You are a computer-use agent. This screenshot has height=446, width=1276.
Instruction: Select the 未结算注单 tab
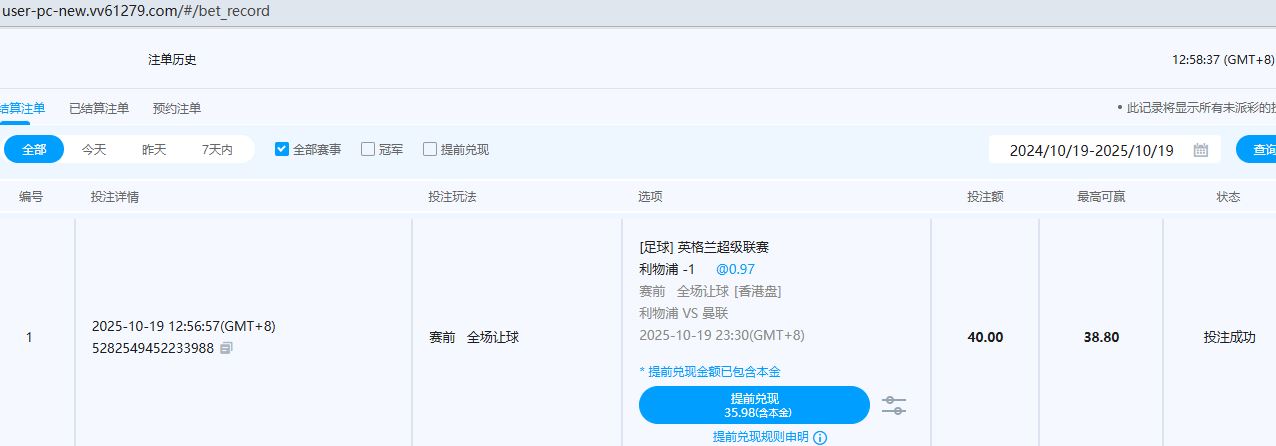pos(22,108)
